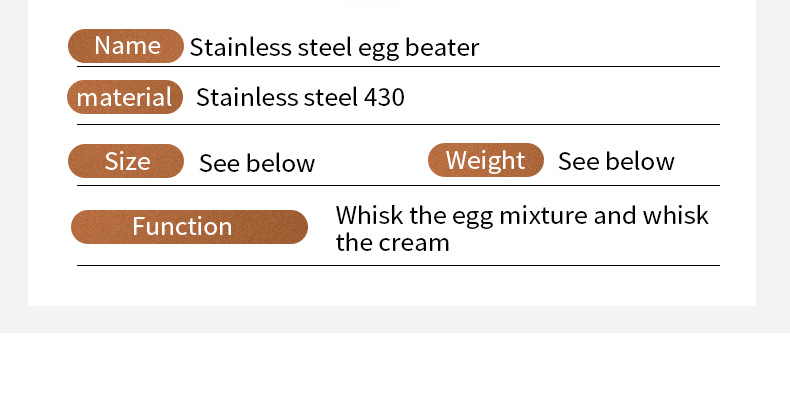Click the brown Name label badge
The height and width of the screenshot is (405, 790).
126,46
